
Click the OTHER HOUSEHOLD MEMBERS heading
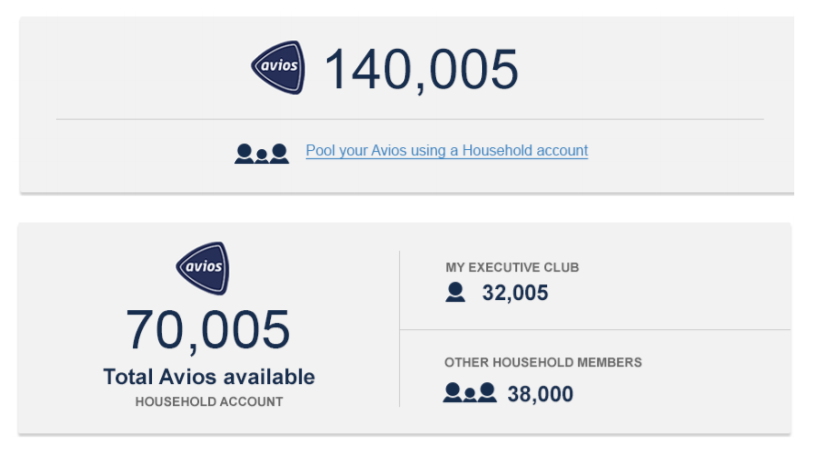coord(543,362)
